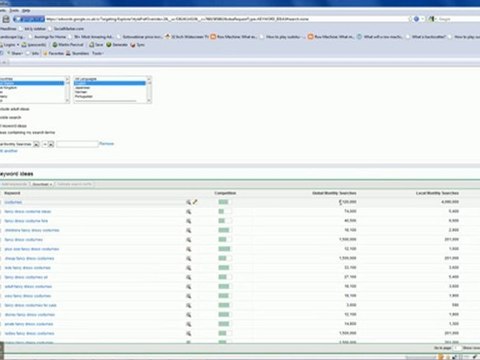Open the Awnings for Home bookmark
The image size is (480, 360).
(x=47, y=36)
